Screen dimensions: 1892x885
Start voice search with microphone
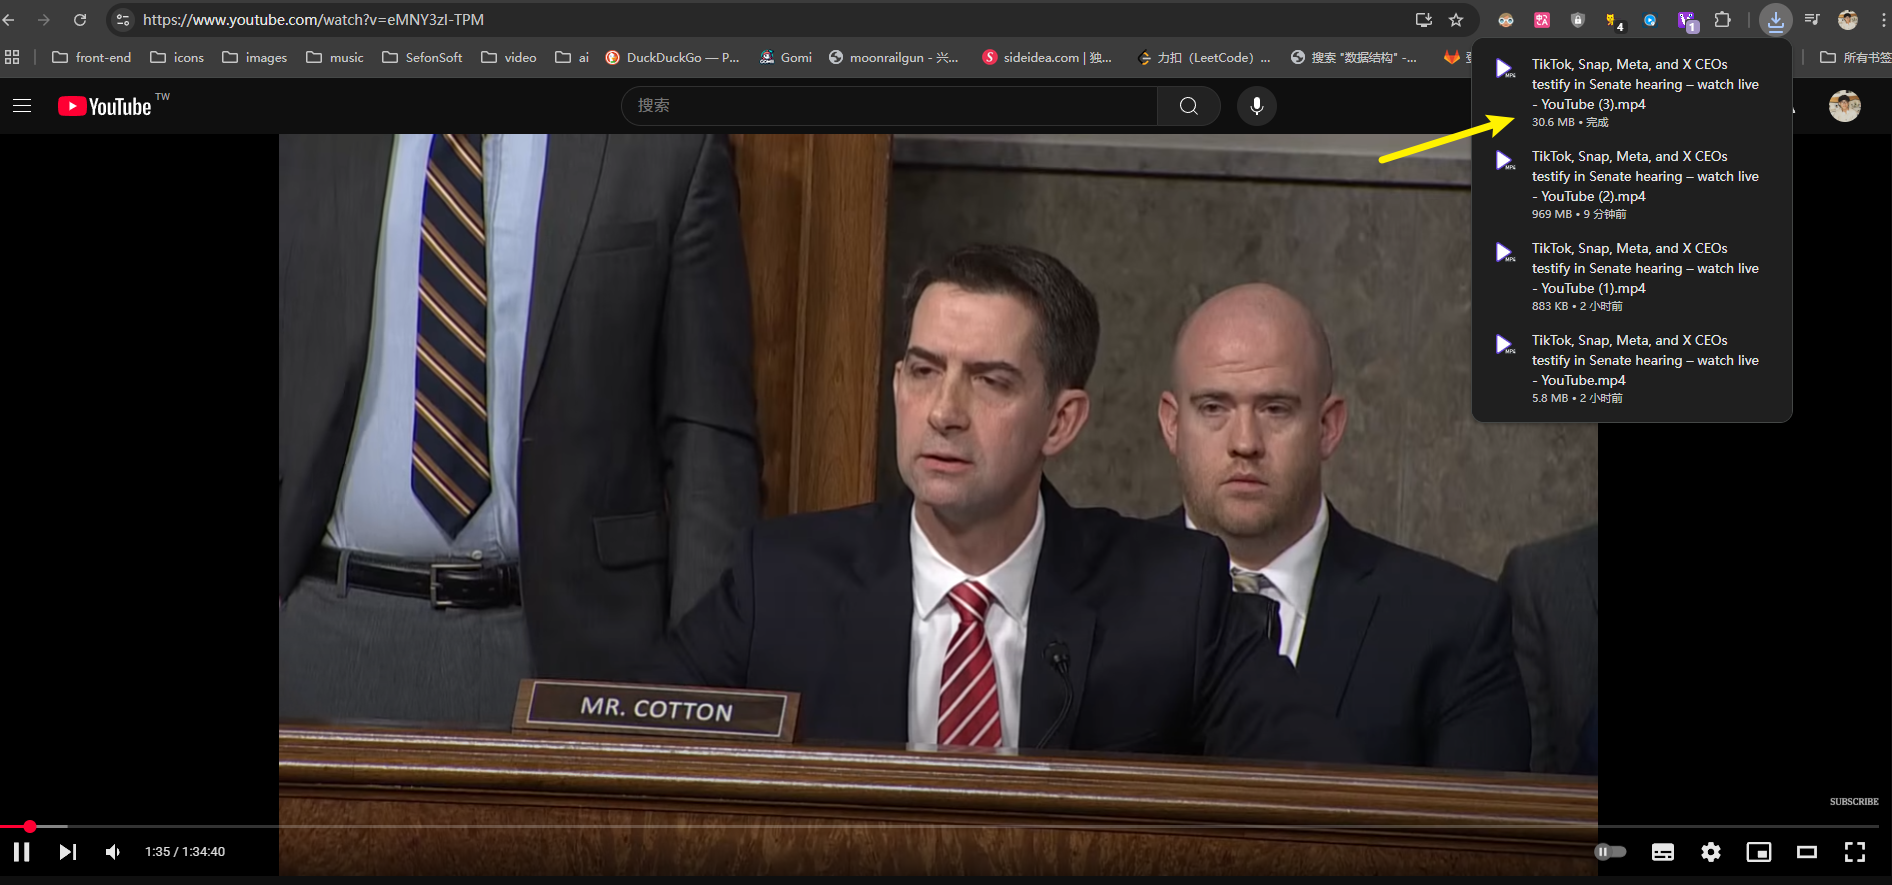click(1256, 106)
